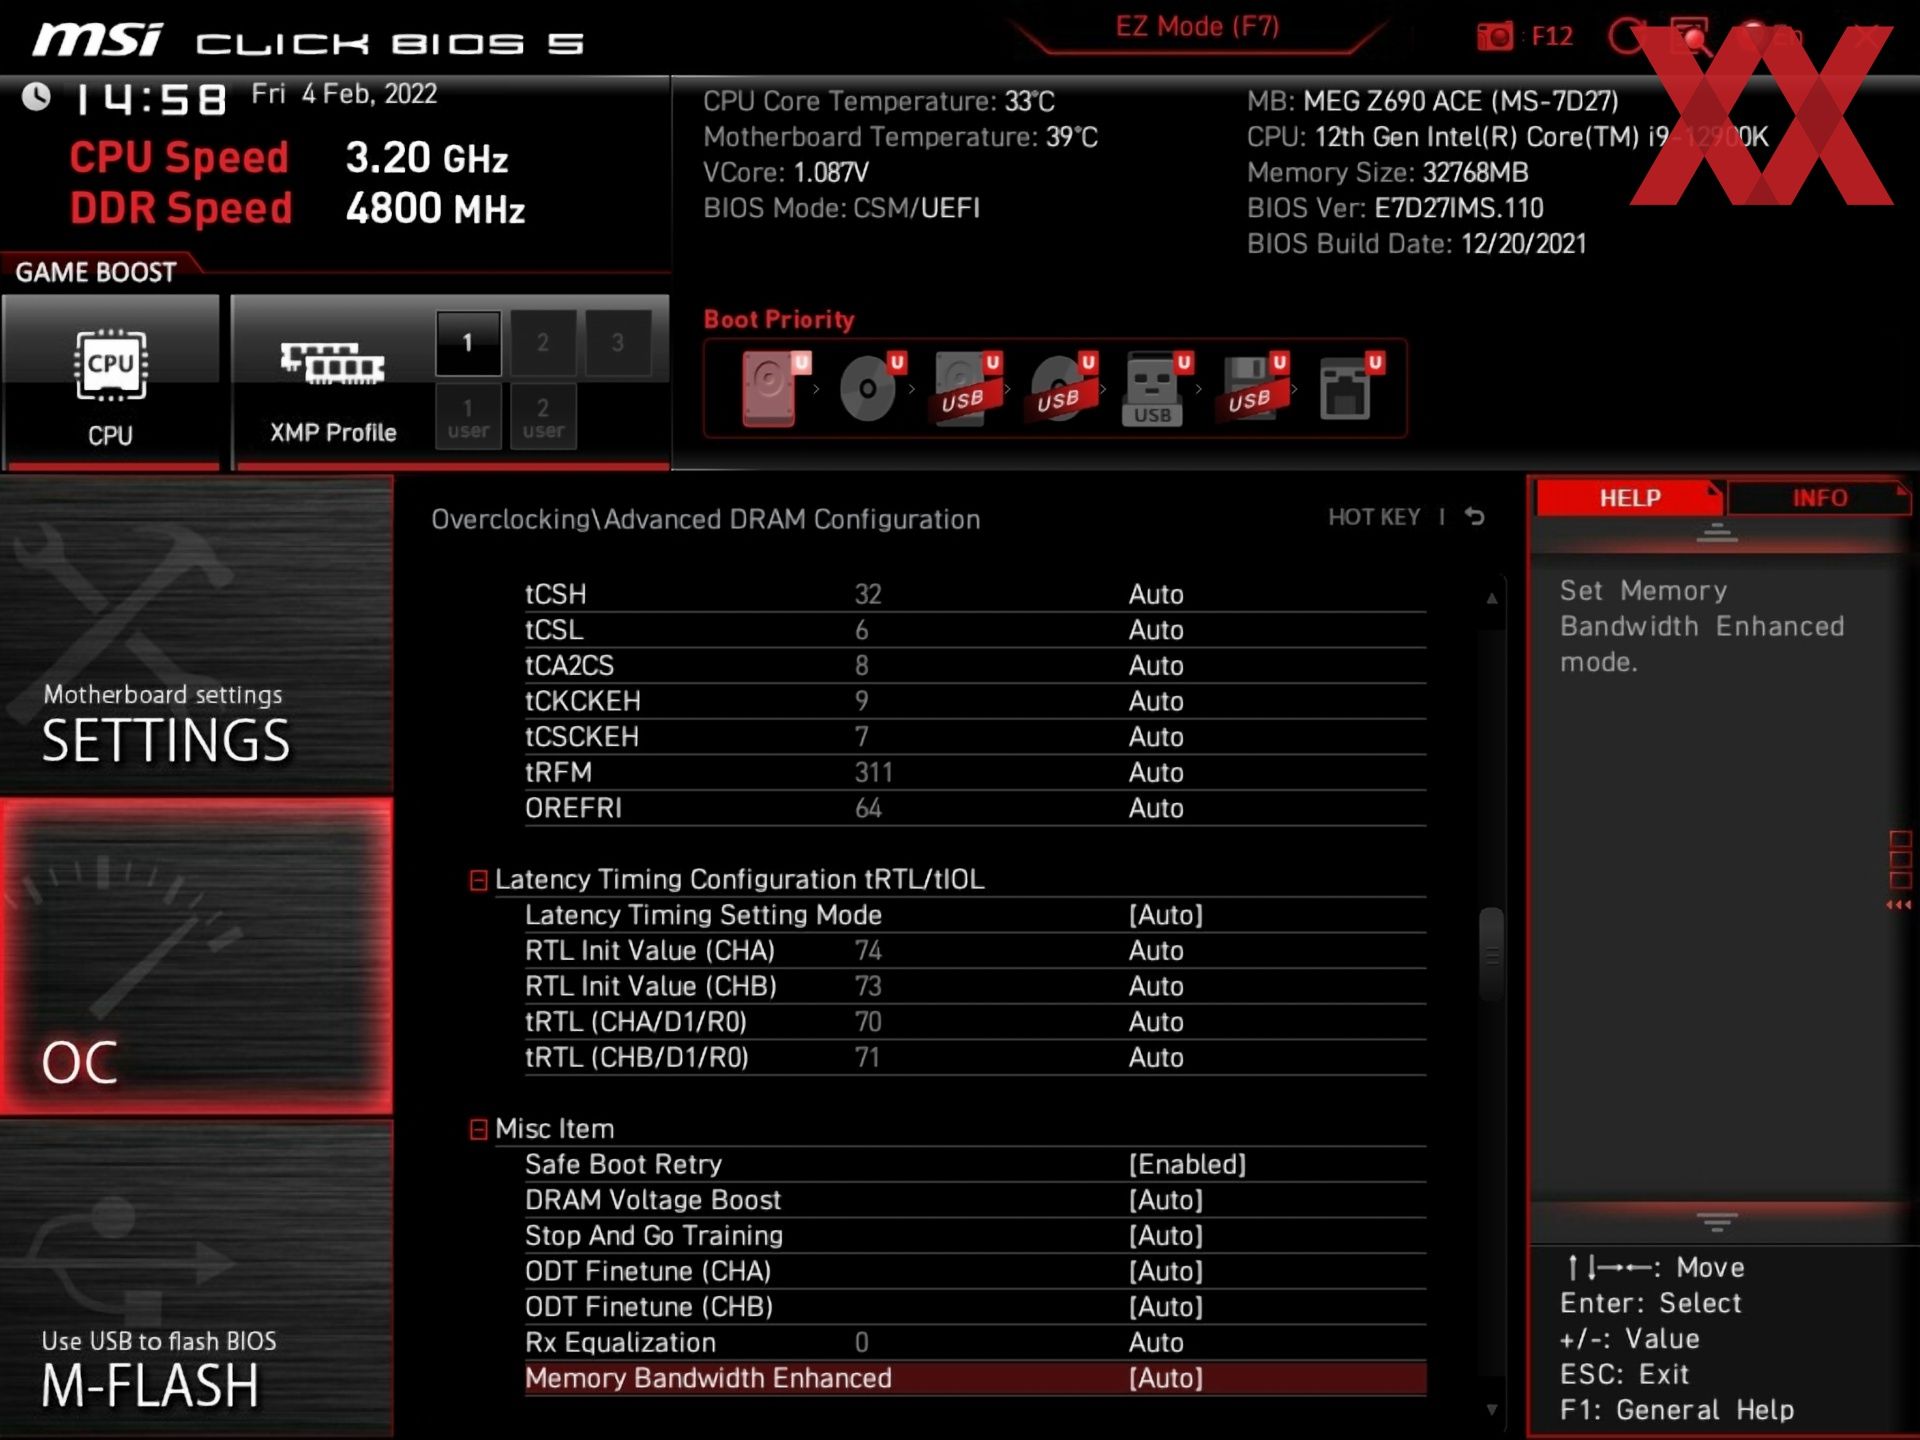Click tRTL (CHB/D1/R0) Auto field
Screen dimensions: 1920x1440
coord(1156,1058)
